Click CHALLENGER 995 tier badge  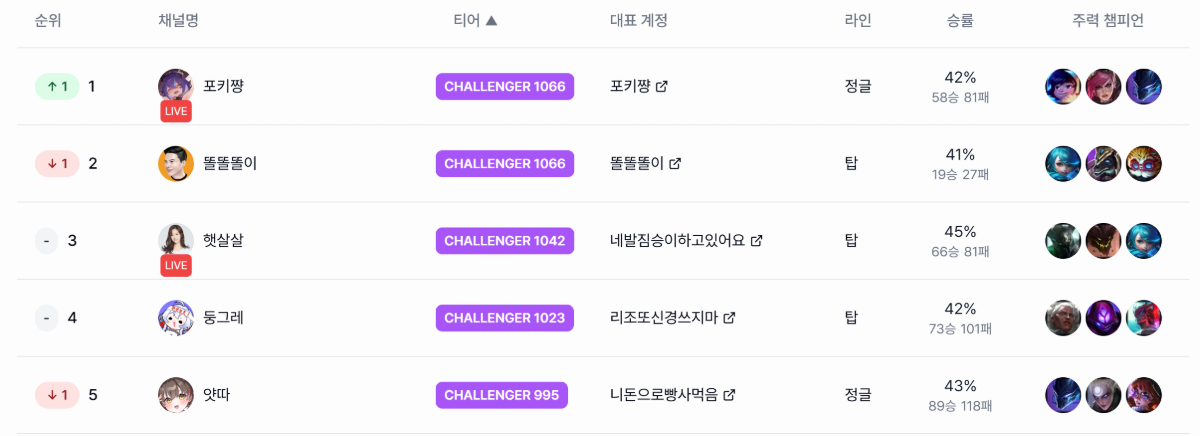[x=501, y=395]
